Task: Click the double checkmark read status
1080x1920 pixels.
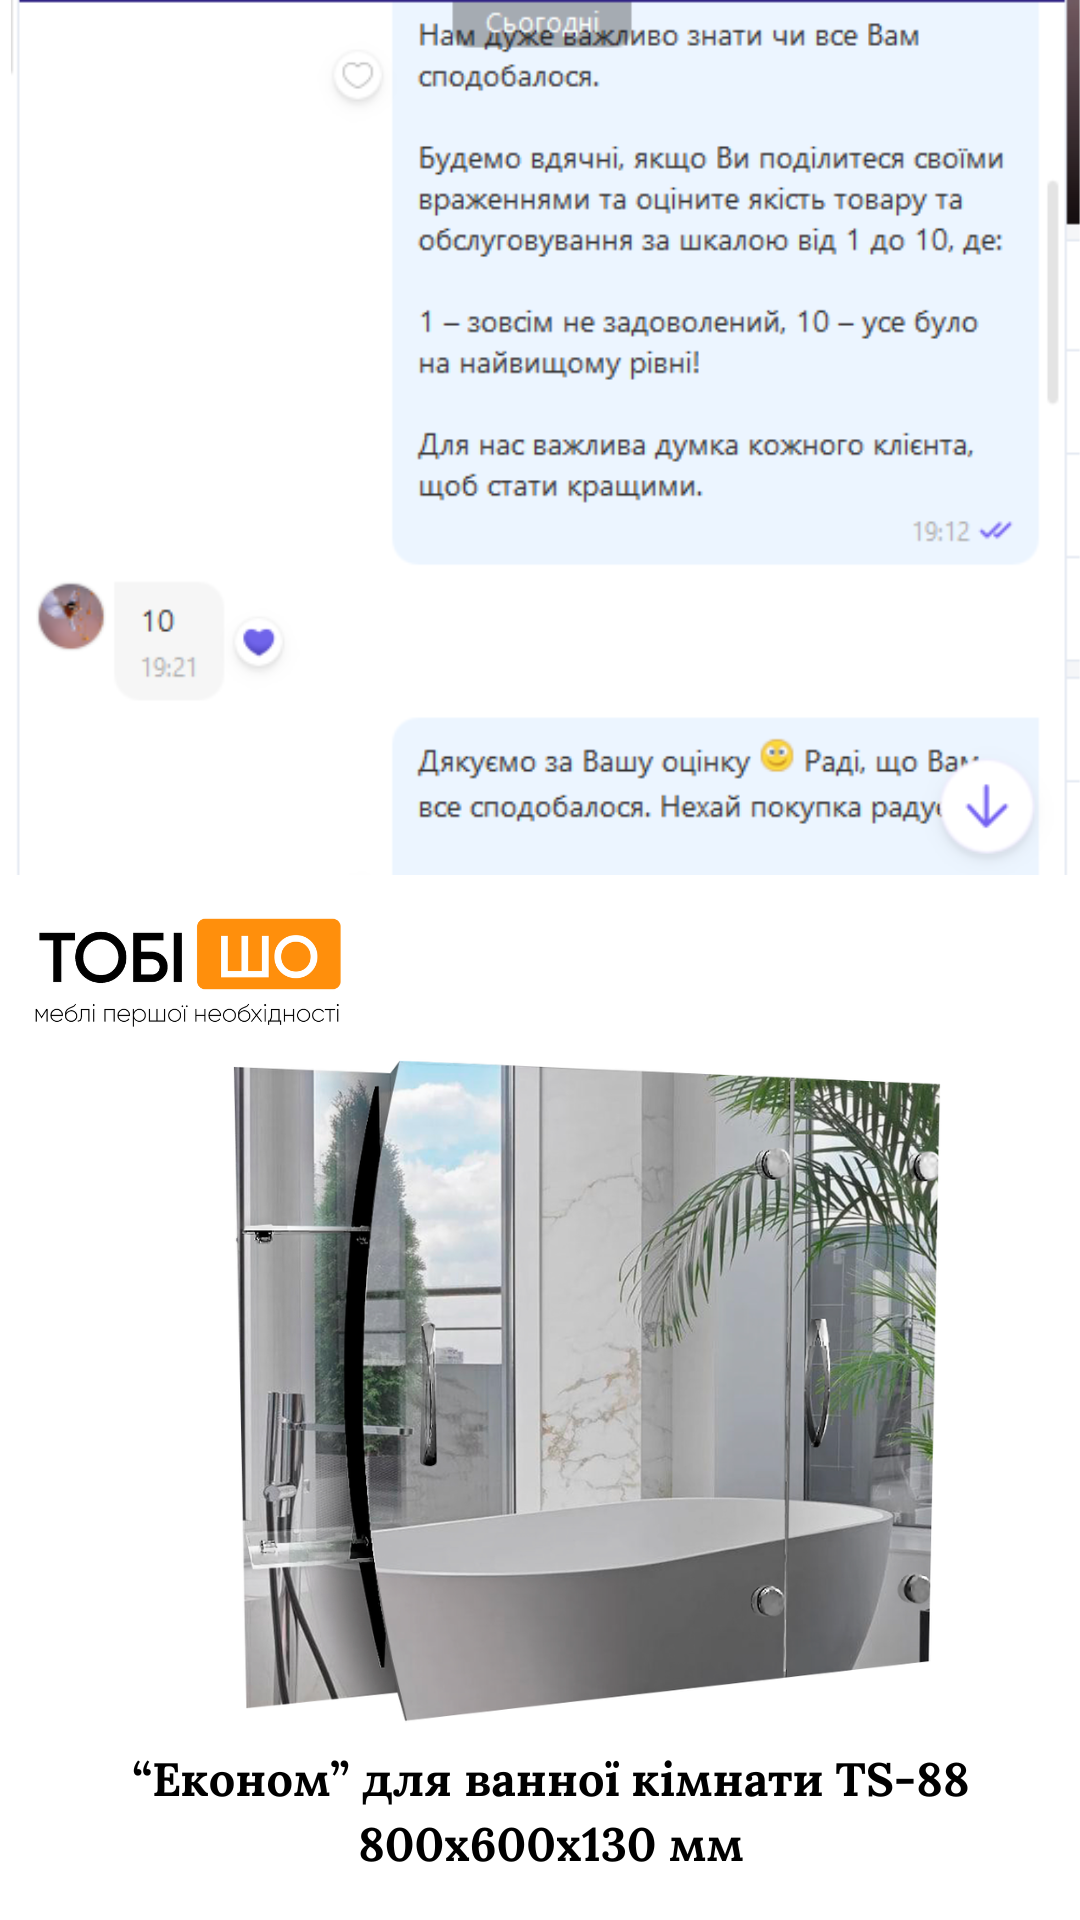Action: (995, 531)
